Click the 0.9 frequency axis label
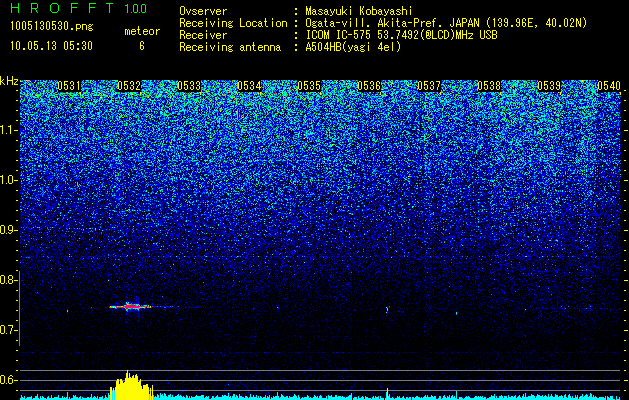Viewport: 629px width, 400px height. (9, 230)
